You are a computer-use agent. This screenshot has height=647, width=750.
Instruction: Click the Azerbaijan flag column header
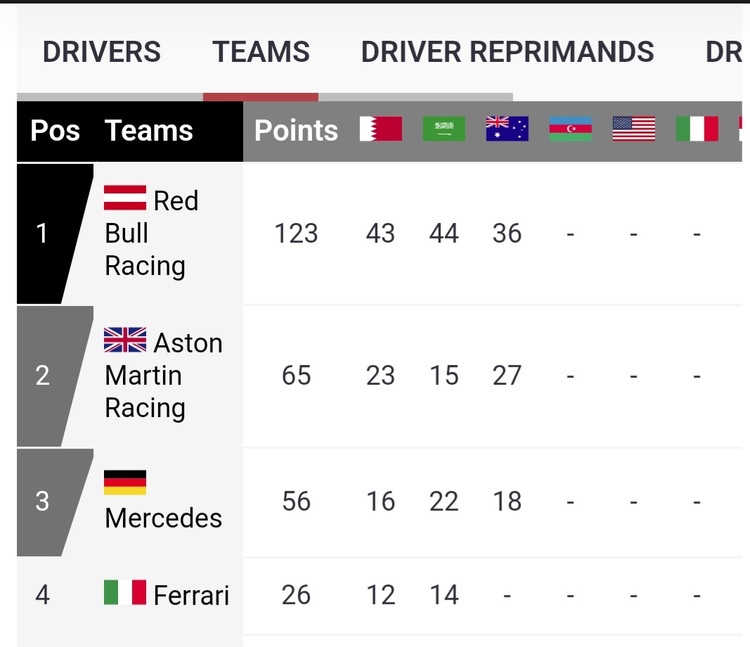pyautogui.click(x=571, y=129)
